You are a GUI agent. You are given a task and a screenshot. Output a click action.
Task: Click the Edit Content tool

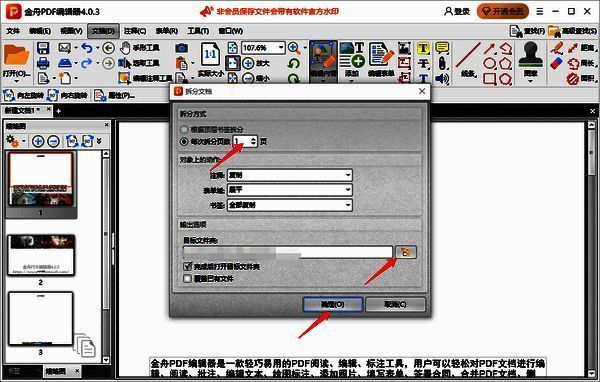[323, 61]
